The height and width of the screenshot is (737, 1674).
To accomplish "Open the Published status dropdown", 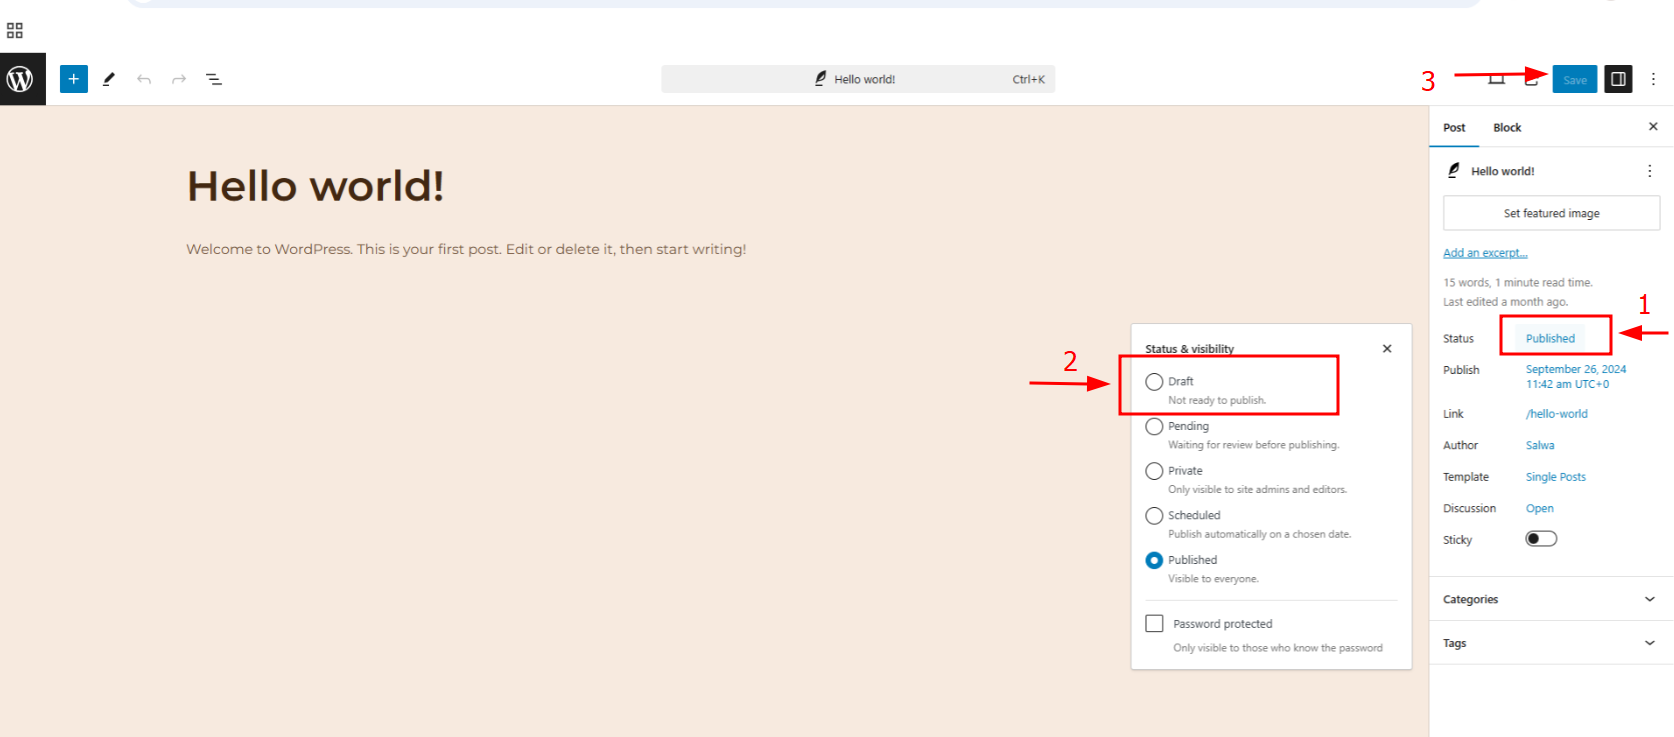I will [x=1550, y=338].
